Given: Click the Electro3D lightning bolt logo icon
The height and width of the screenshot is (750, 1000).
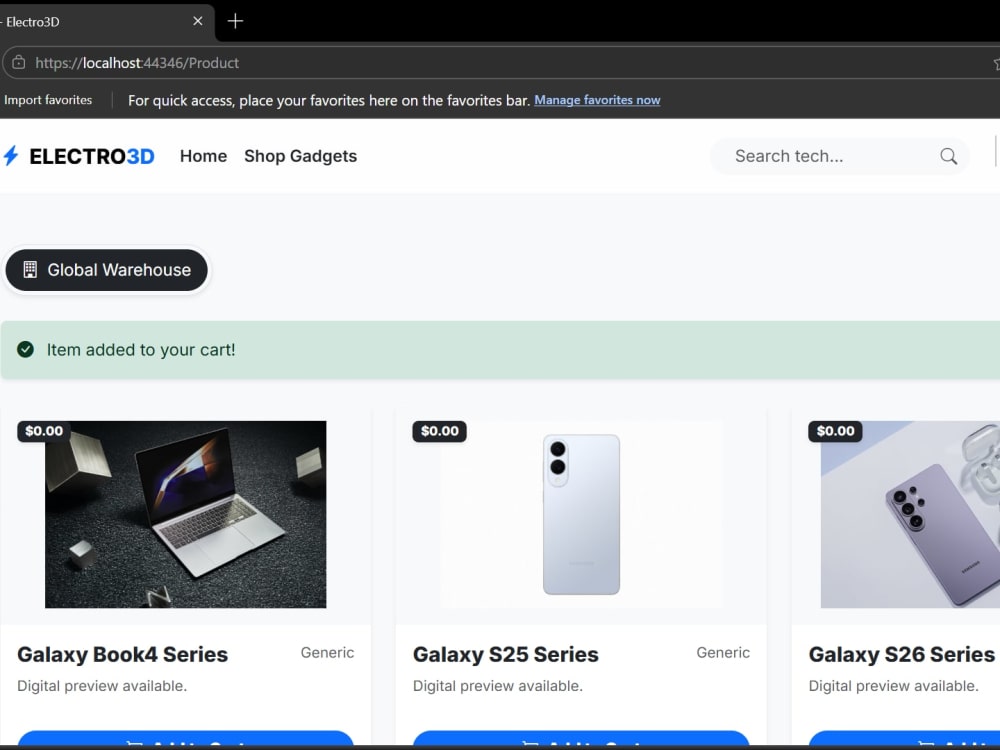Looking at the screenshot, I should coord(11,156).
